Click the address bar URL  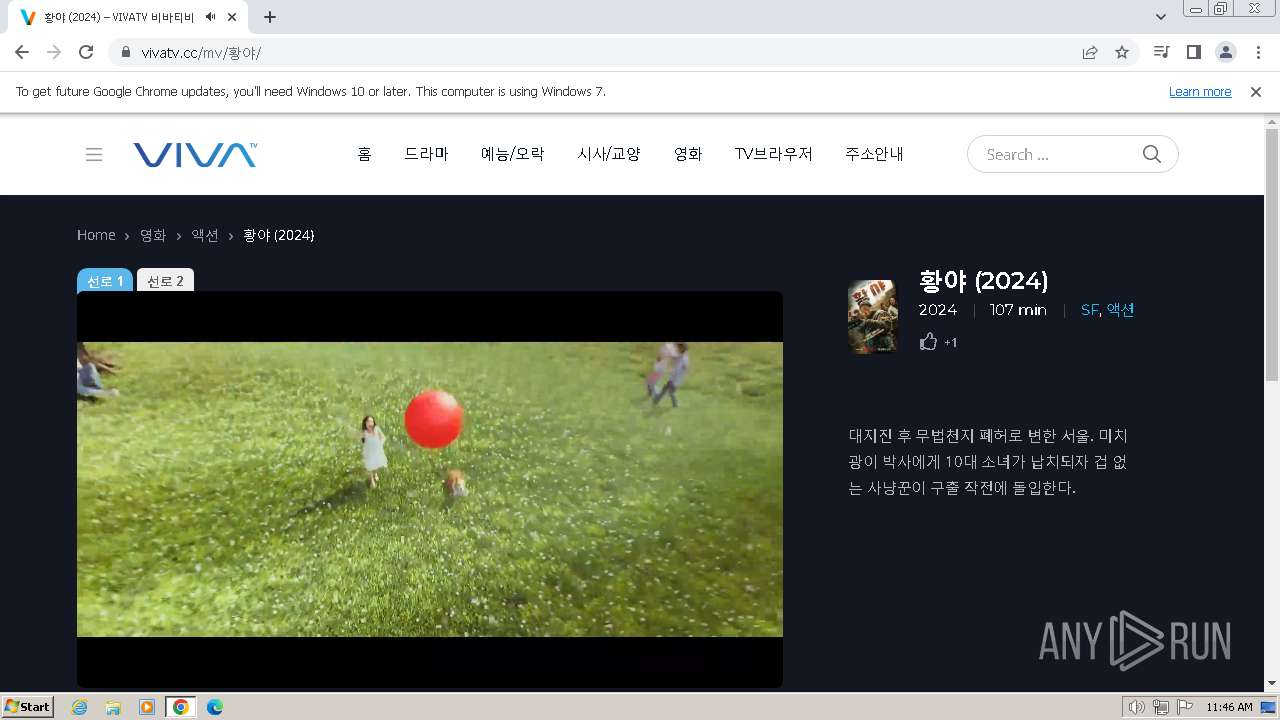click(201, 52)
